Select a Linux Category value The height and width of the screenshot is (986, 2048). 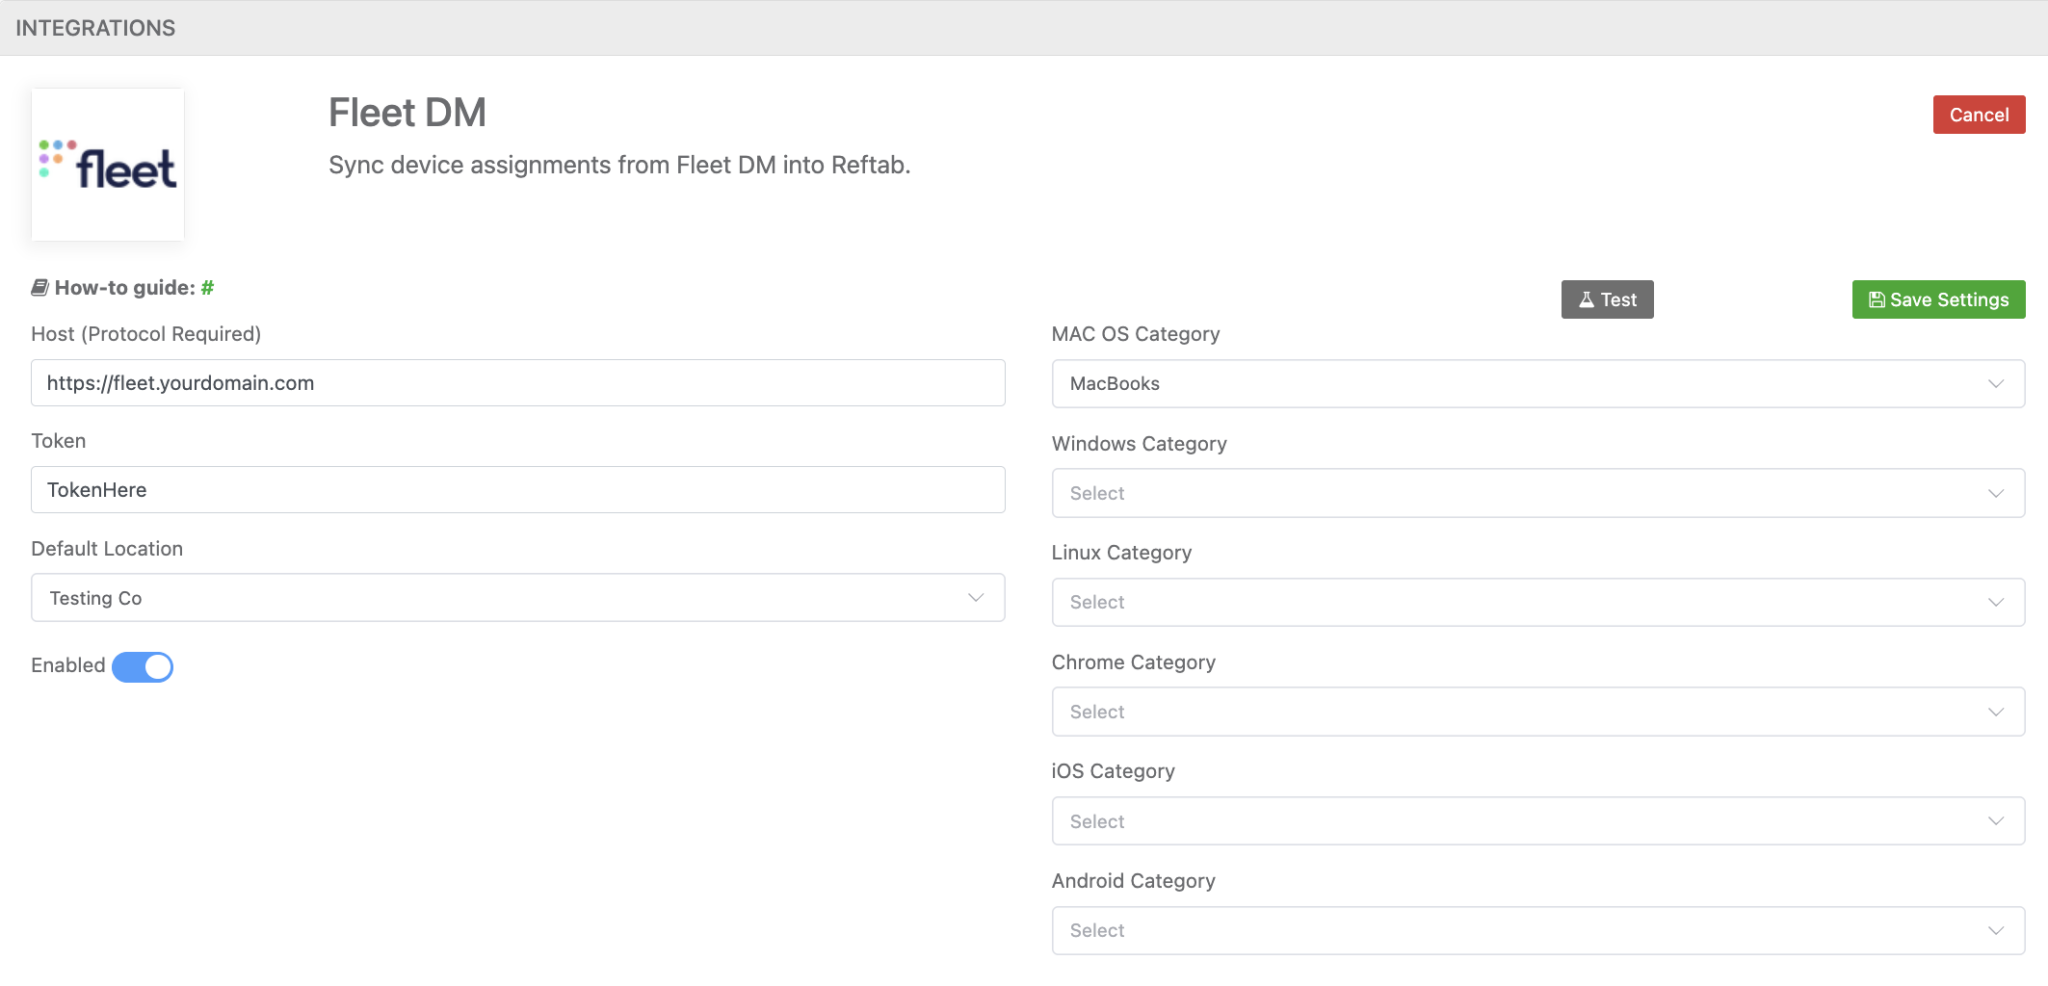1537,601
